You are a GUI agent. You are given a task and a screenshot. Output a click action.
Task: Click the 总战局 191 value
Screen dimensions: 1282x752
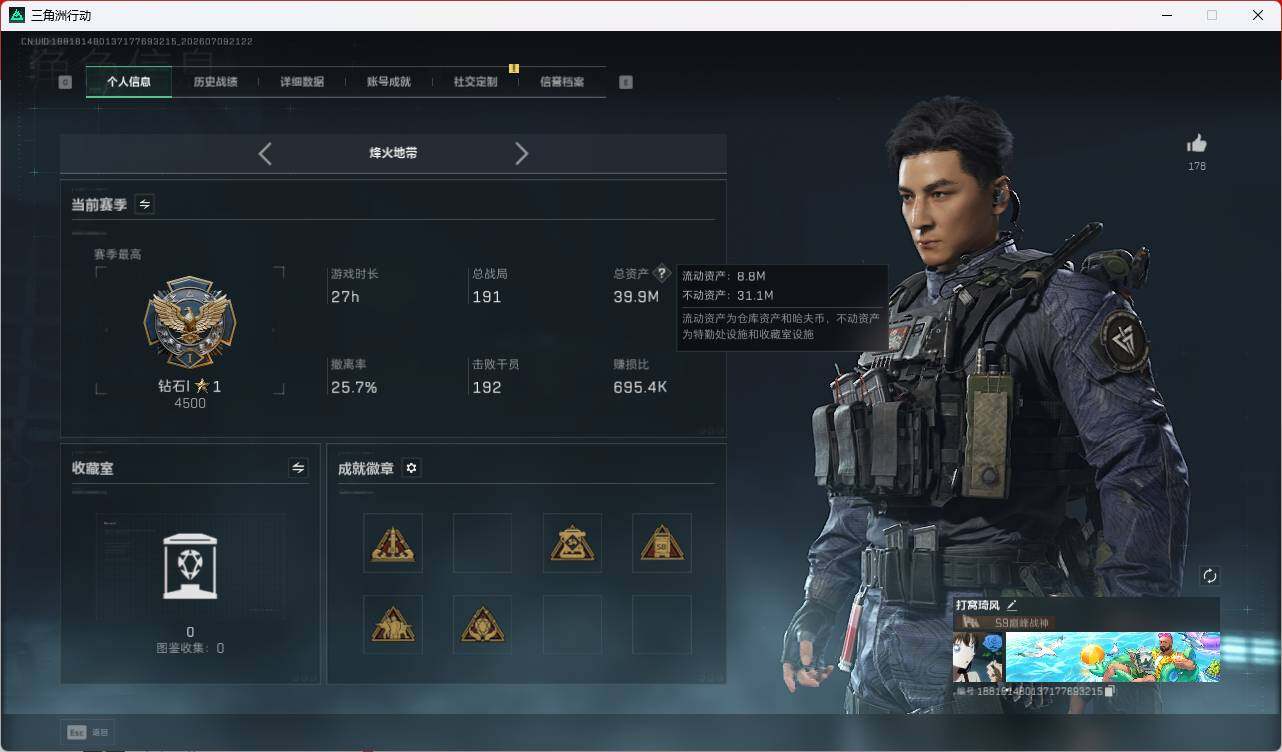(486, 297)
